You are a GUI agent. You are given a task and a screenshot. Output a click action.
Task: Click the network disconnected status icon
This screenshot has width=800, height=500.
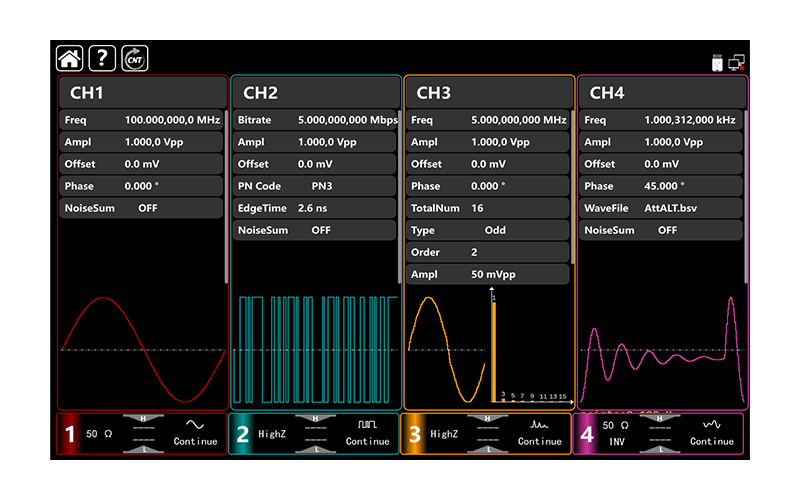coord(737,63)
